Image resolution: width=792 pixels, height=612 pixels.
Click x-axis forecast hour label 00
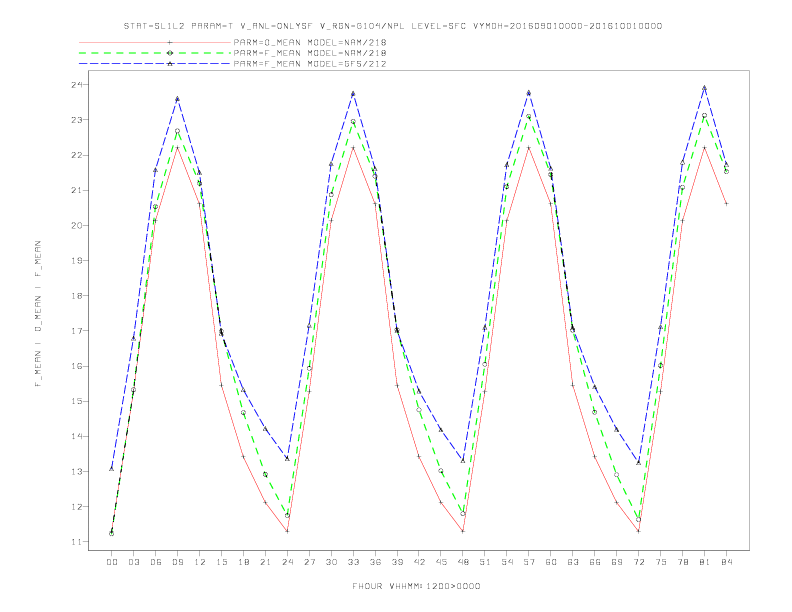tap(112, 562)
